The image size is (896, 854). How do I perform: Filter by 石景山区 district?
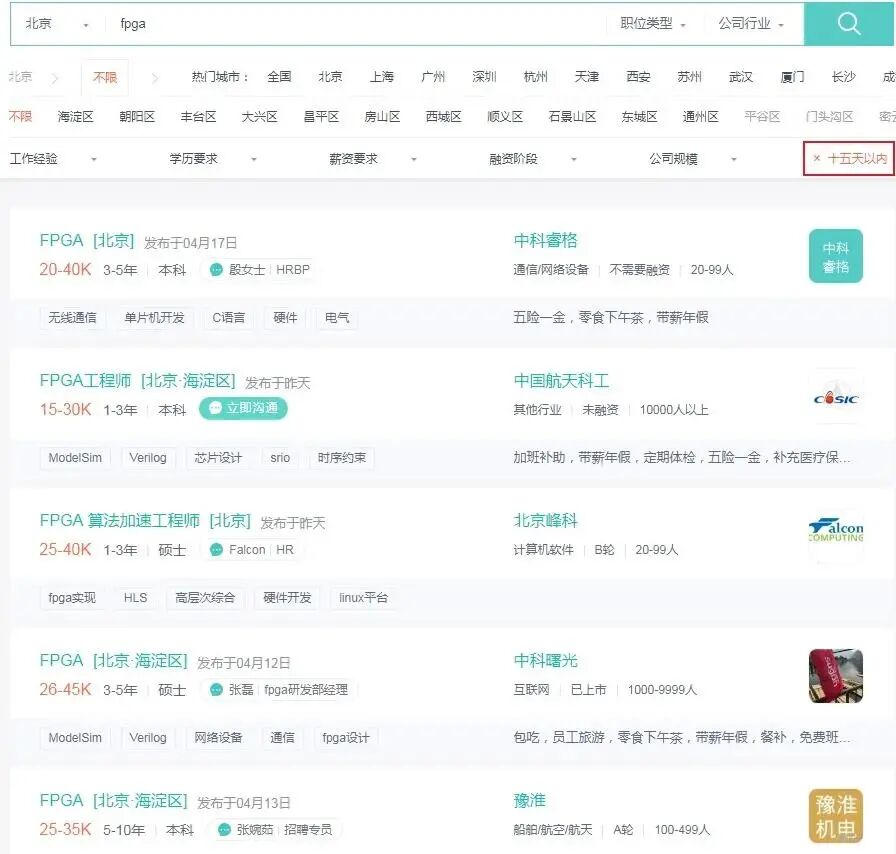[x=572, y=117]
